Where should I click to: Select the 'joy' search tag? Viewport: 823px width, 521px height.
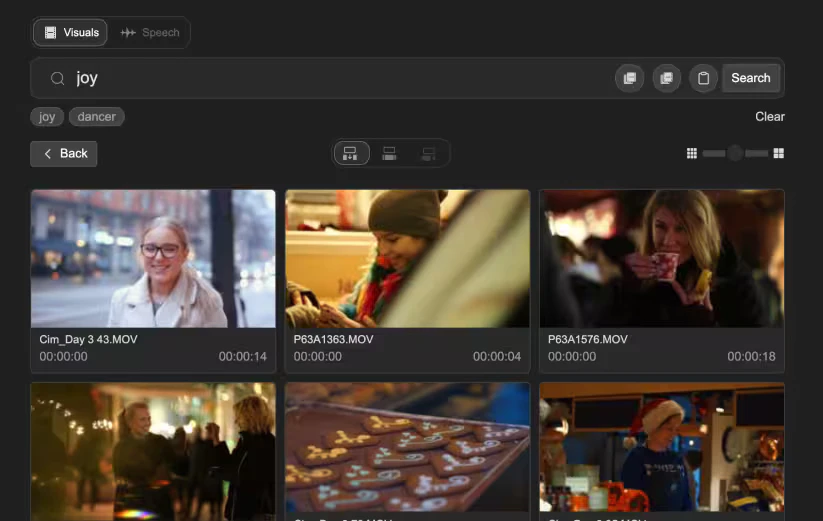tap(47, 117)
